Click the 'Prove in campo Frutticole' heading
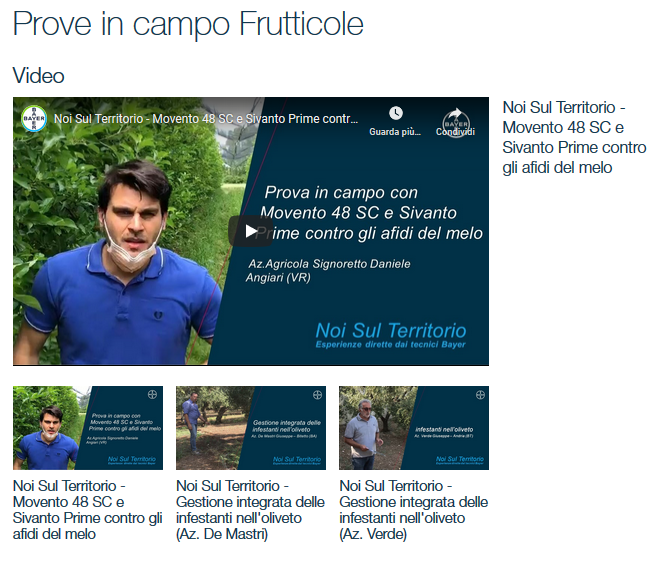The image size is (655, 581). (x=188, y=24)
